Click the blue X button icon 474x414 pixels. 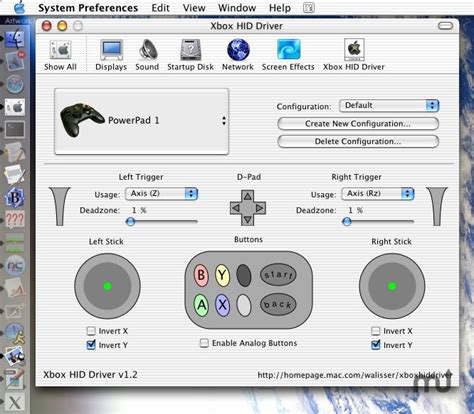[222, 305]
